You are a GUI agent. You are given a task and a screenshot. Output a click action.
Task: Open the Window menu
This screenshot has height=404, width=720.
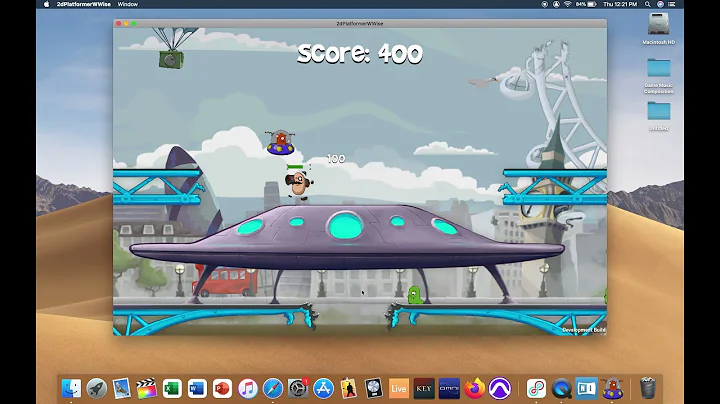(x=128, y=4)
